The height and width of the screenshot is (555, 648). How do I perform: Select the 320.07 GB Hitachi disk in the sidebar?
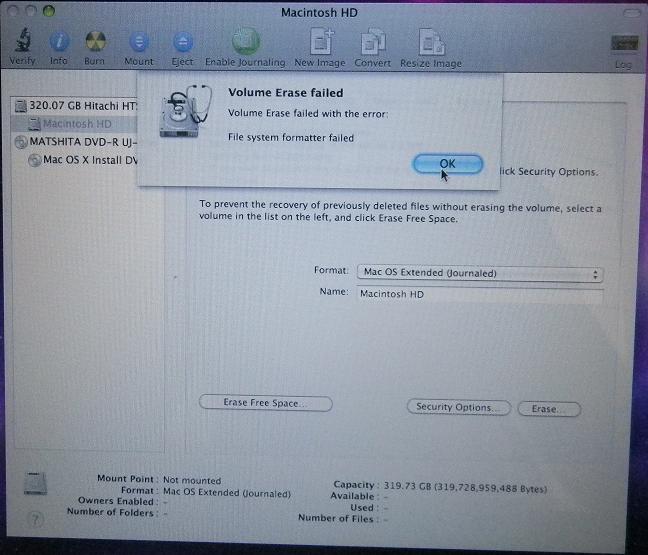[75, 106]
